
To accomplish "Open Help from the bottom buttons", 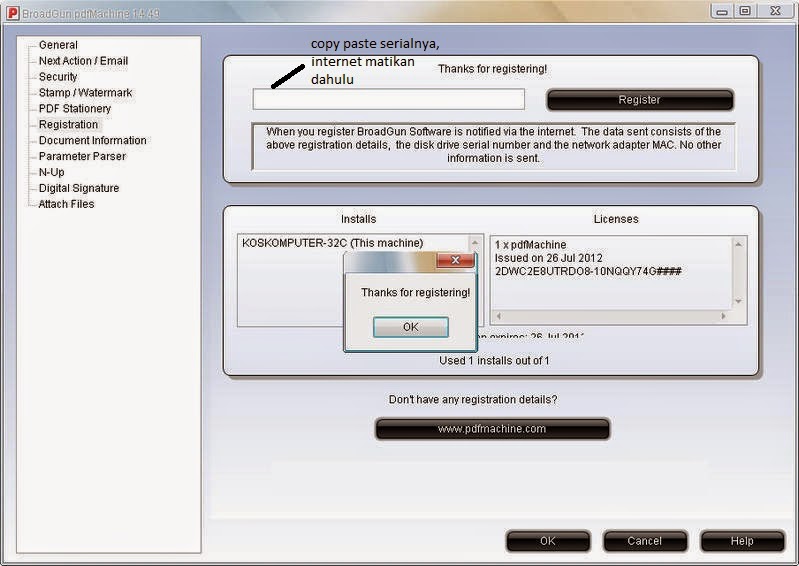I will coord(741,541).
